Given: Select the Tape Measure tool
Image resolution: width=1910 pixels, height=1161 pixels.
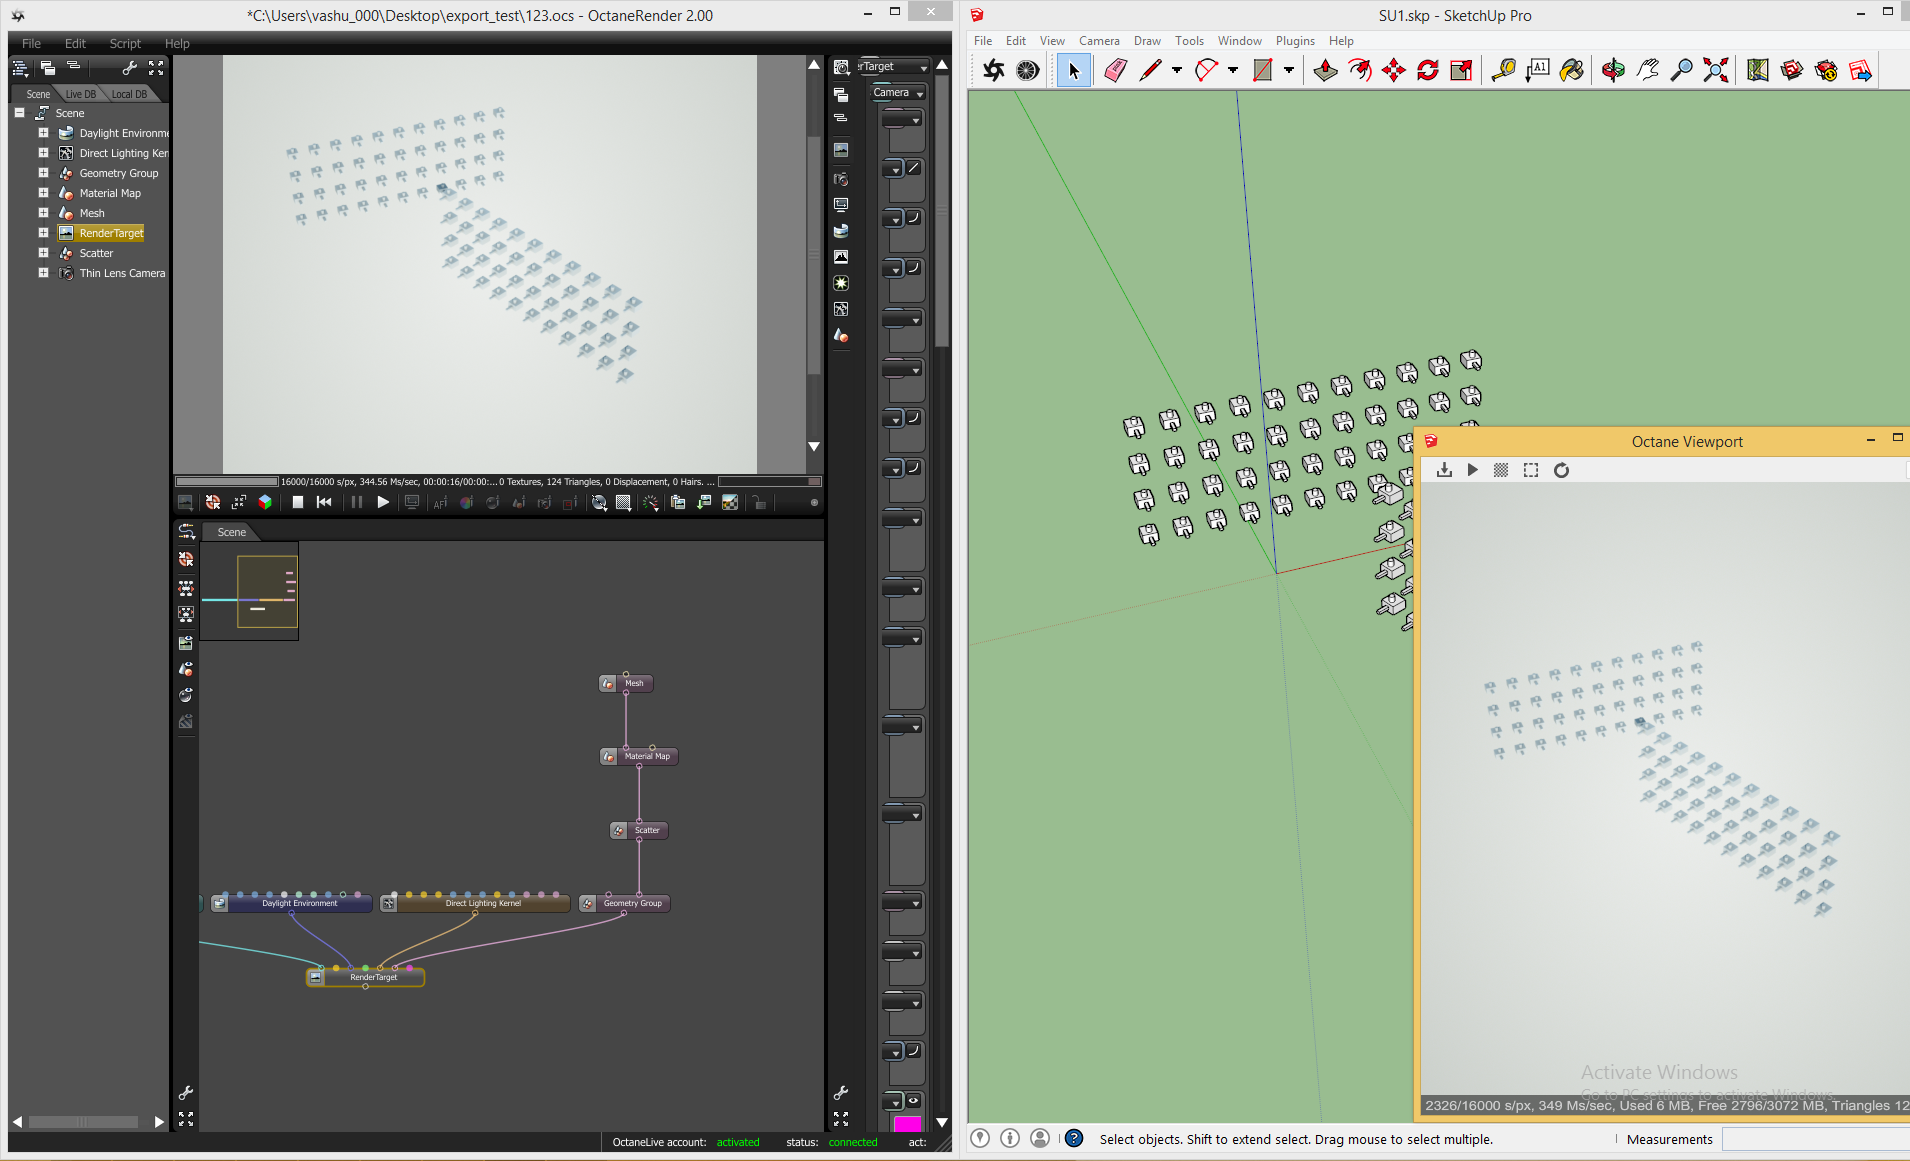Looking at the screenshot, I should pos(1503,70).
